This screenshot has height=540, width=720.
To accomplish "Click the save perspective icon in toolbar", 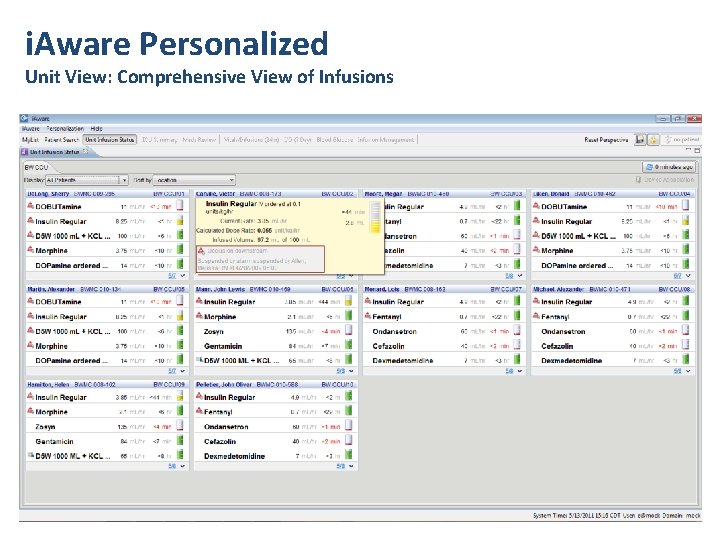I will point(640,140).
